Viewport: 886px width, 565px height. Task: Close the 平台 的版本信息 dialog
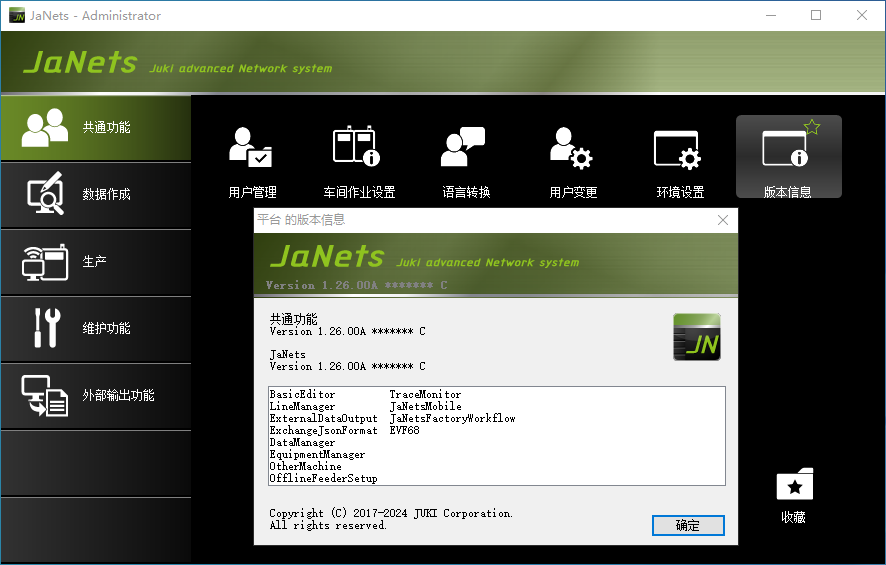[x=723, y=220]
